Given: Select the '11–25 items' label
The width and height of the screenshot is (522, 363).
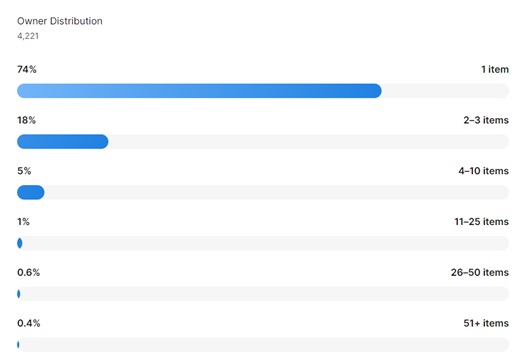Looking at the screenshot, I should (482, 222).
